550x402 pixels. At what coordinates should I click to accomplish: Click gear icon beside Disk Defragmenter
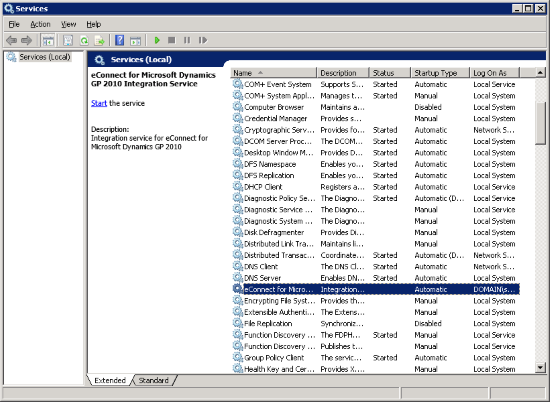[x=238, y=232]
